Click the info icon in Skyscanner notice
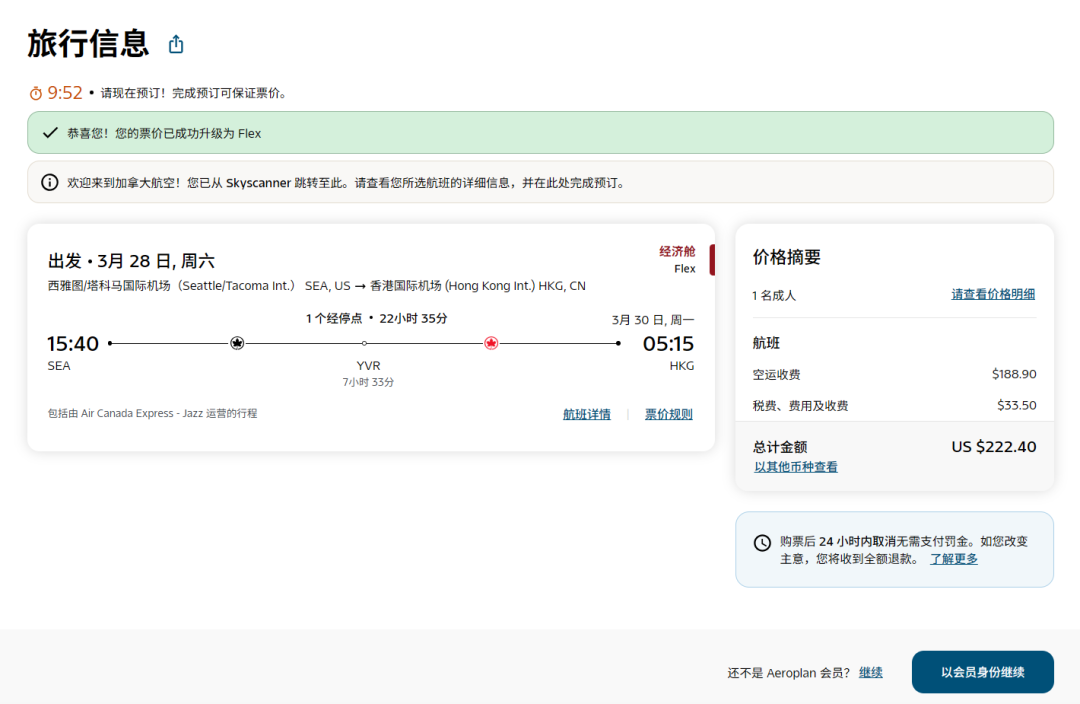Image resolution: width=1080 pixels, height=704 pixels. coord(49,183)
